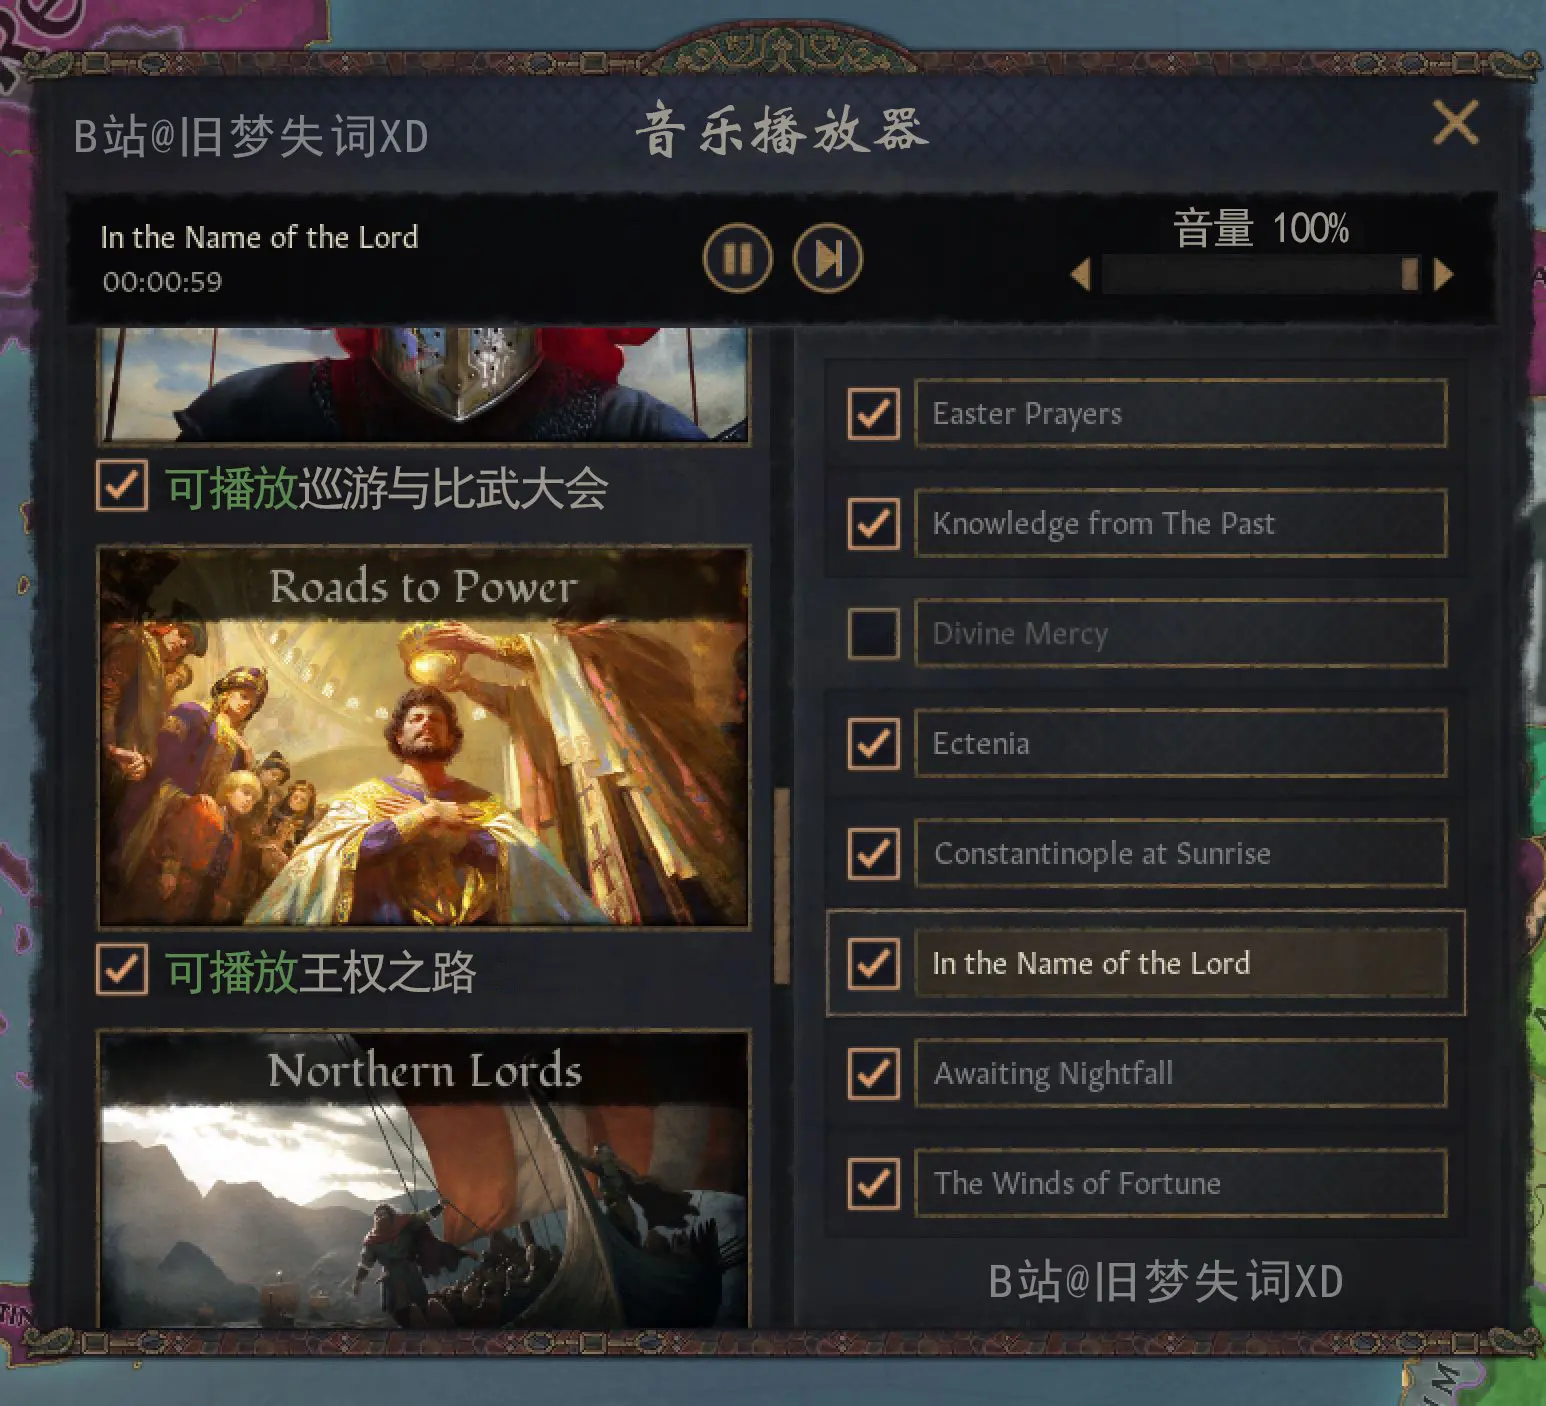Uncheck the Awaiting Nightfall checkbox
The height and width of the screenshot is (1406, 1546).
click(x=873, y=1073)
